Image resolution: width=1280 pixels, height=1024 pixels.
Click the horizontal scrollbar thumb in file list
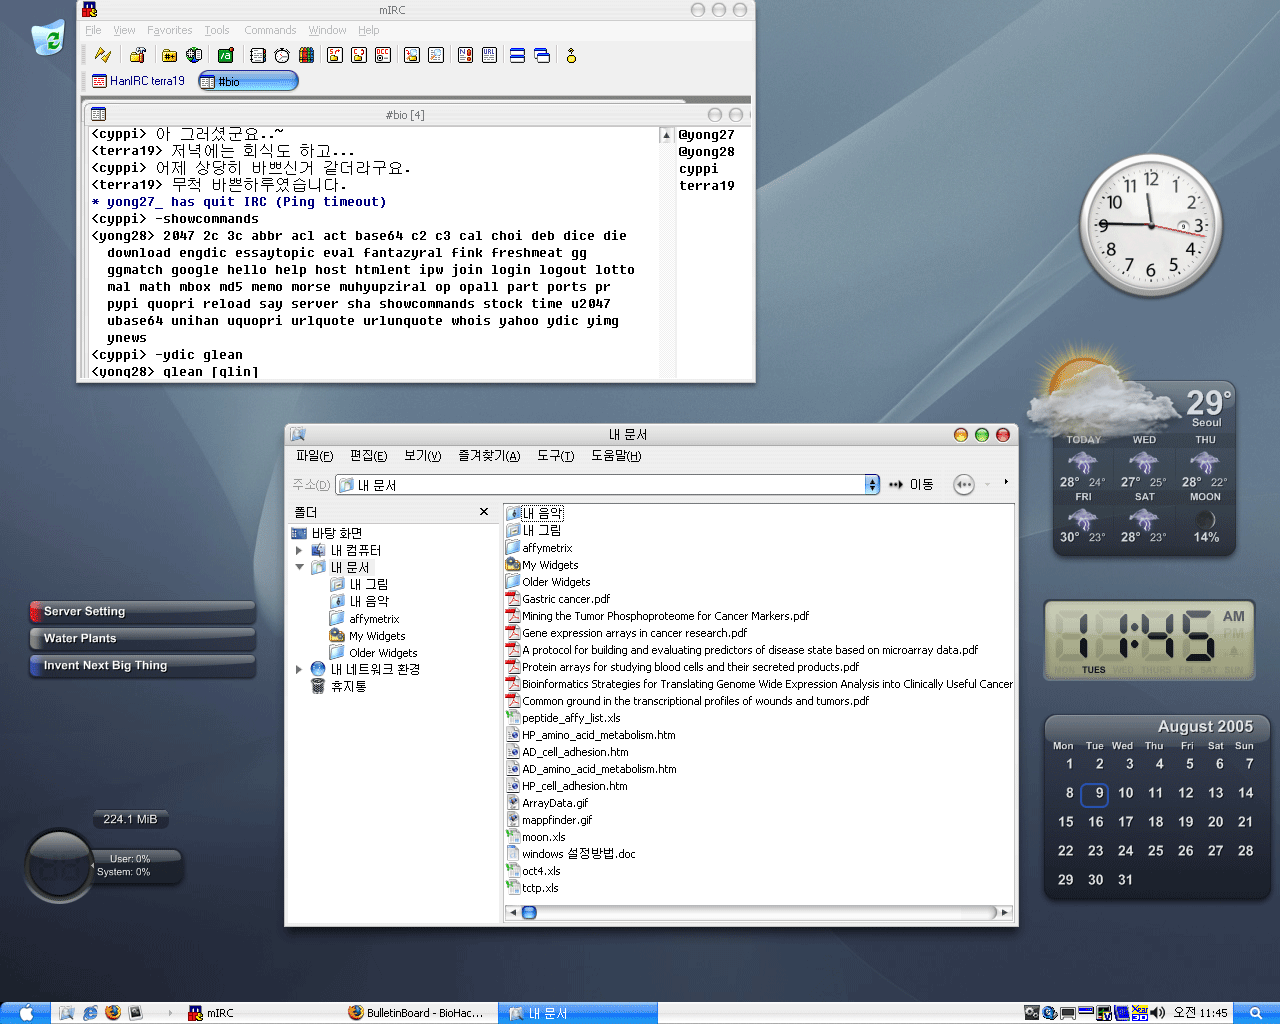click(x=529, y=912)
